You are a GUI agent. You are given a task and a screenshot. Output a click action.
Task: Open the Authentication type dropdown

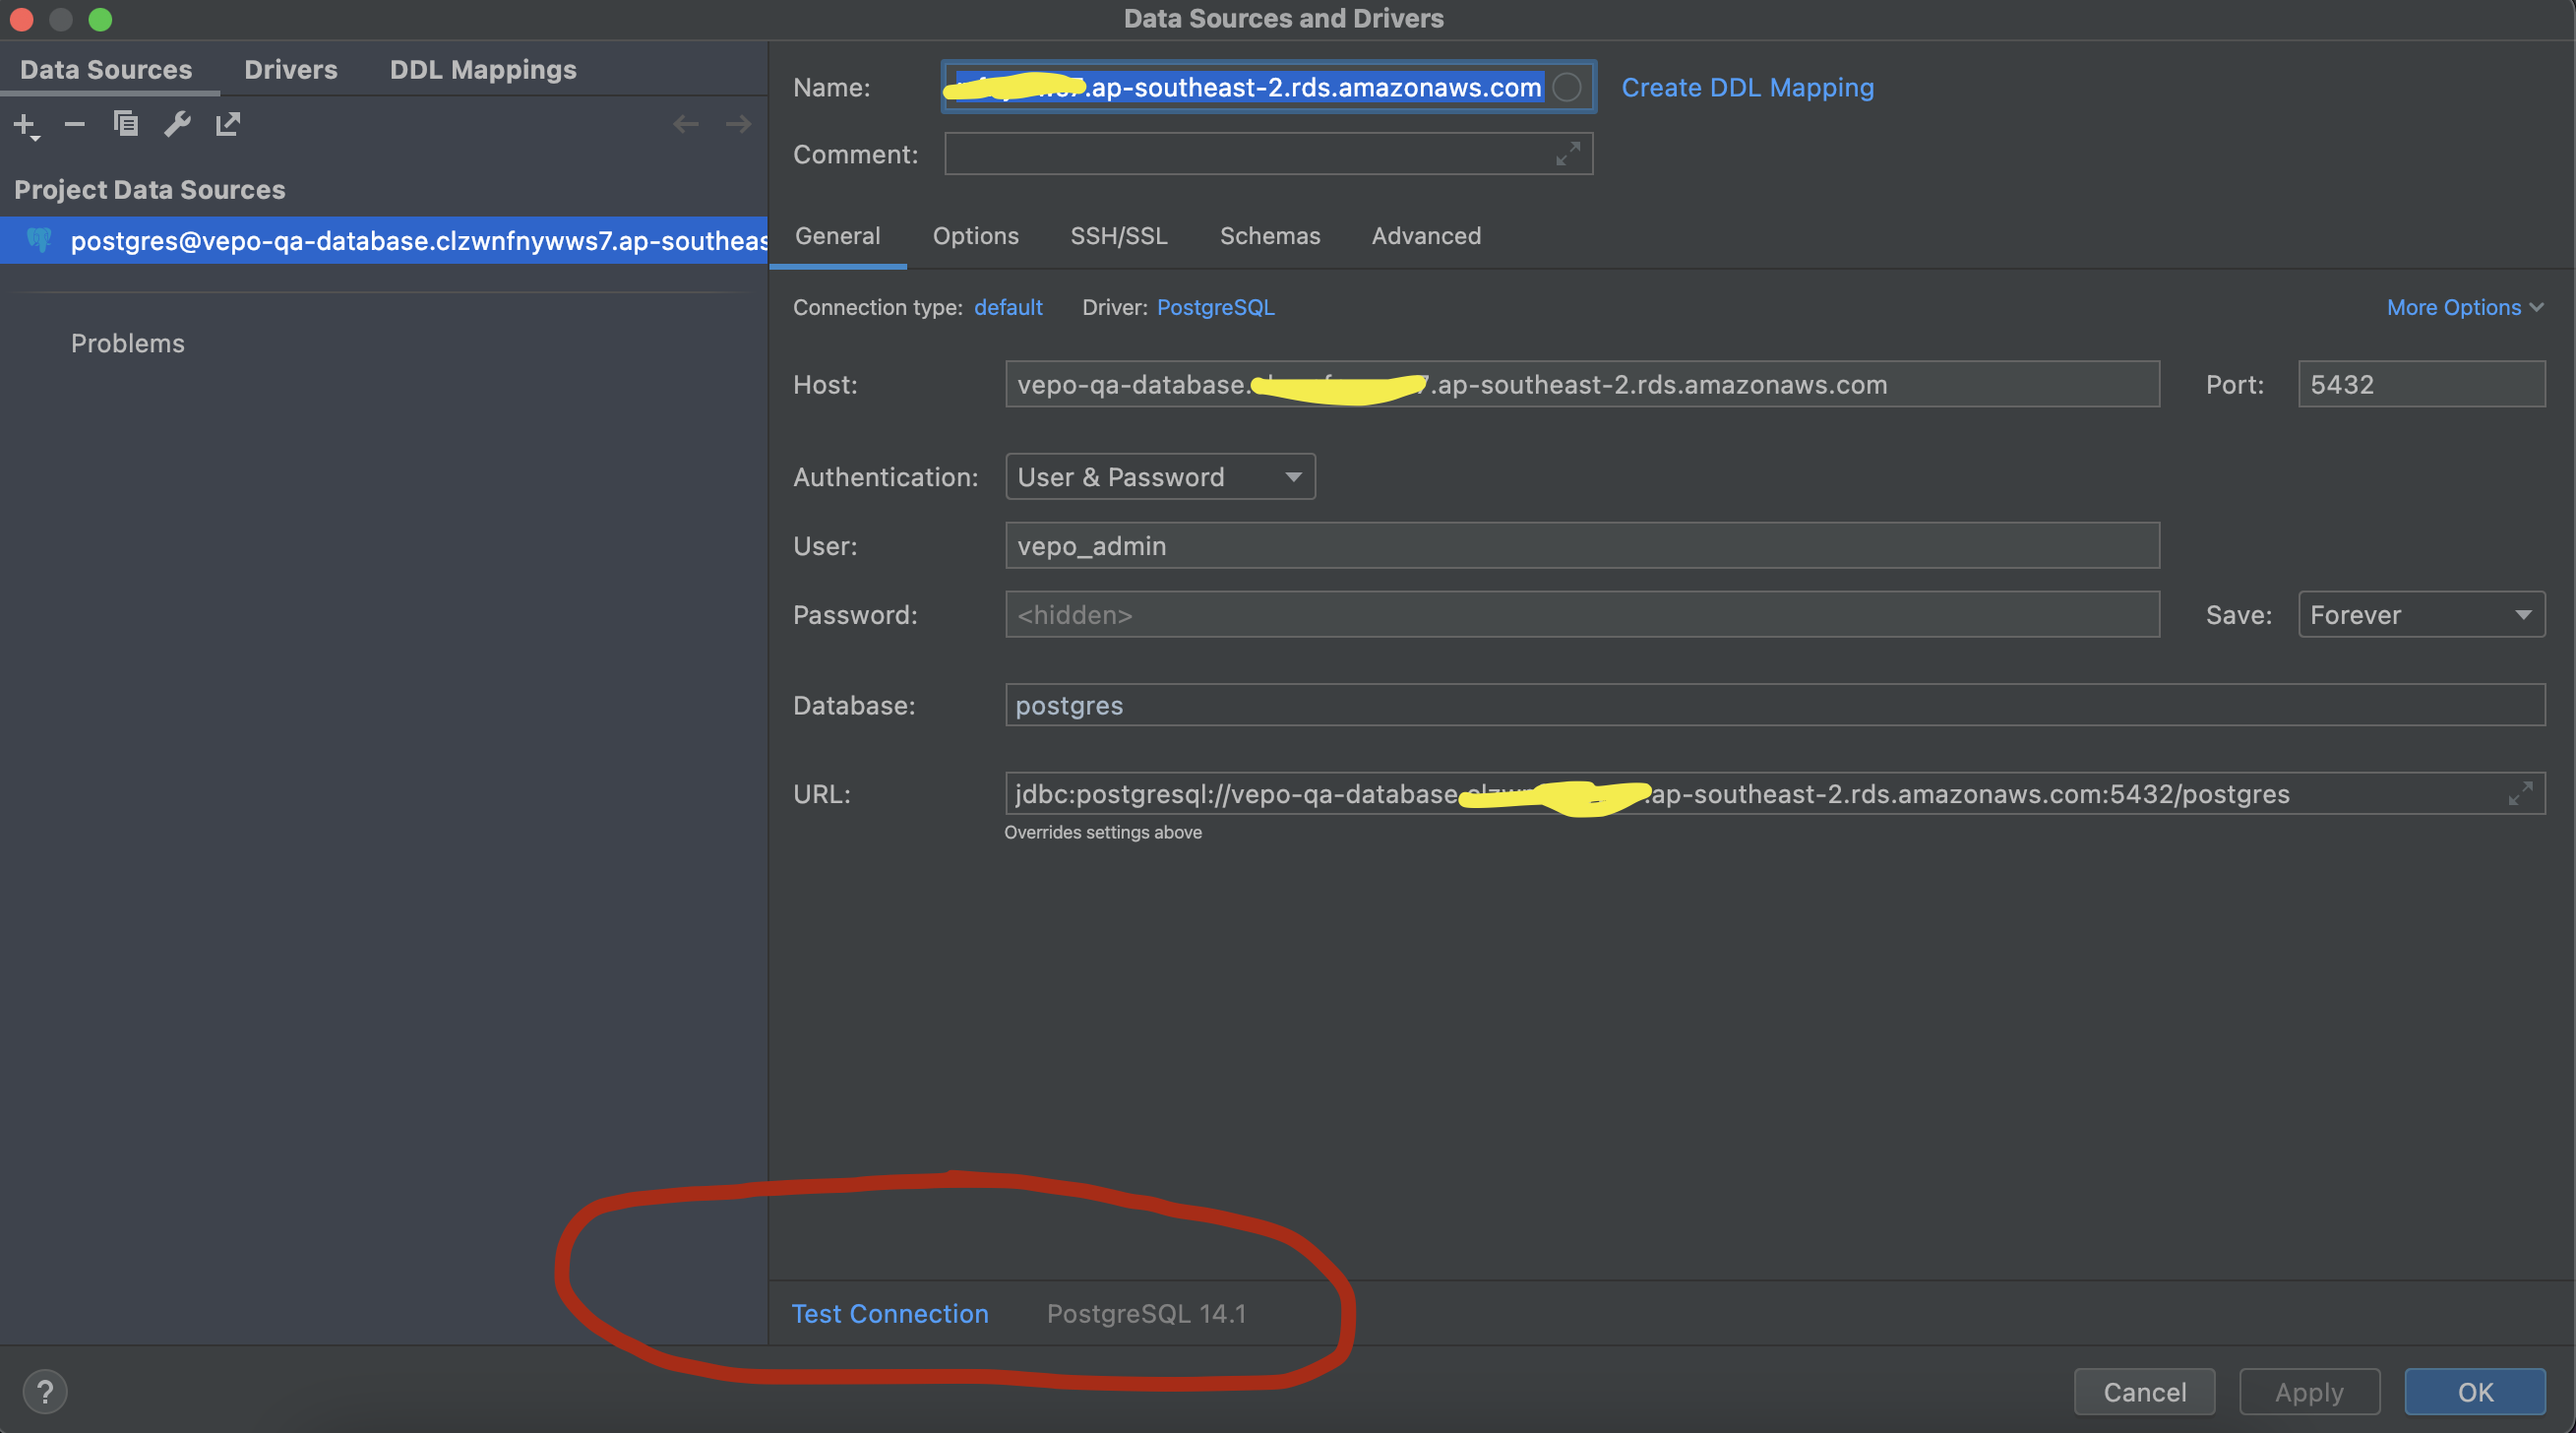(x=1157, y=474)
